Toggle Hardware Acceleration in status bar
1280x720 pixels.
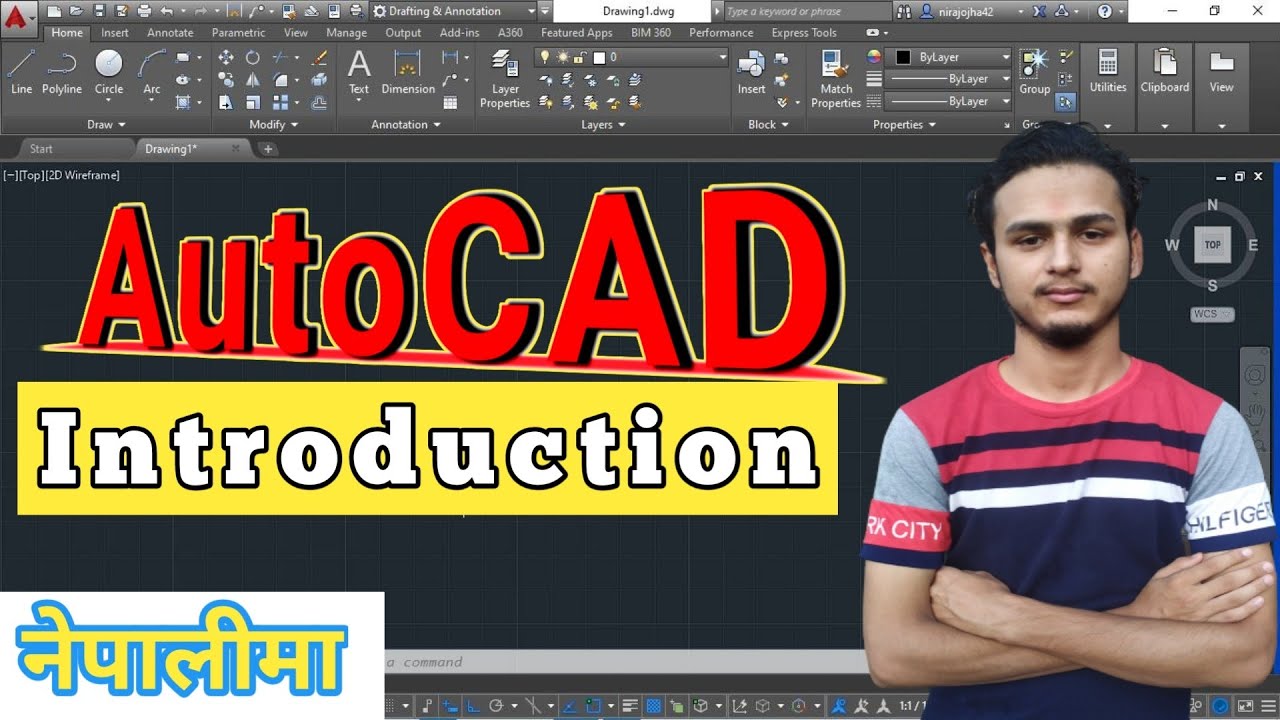(1222, 706)
